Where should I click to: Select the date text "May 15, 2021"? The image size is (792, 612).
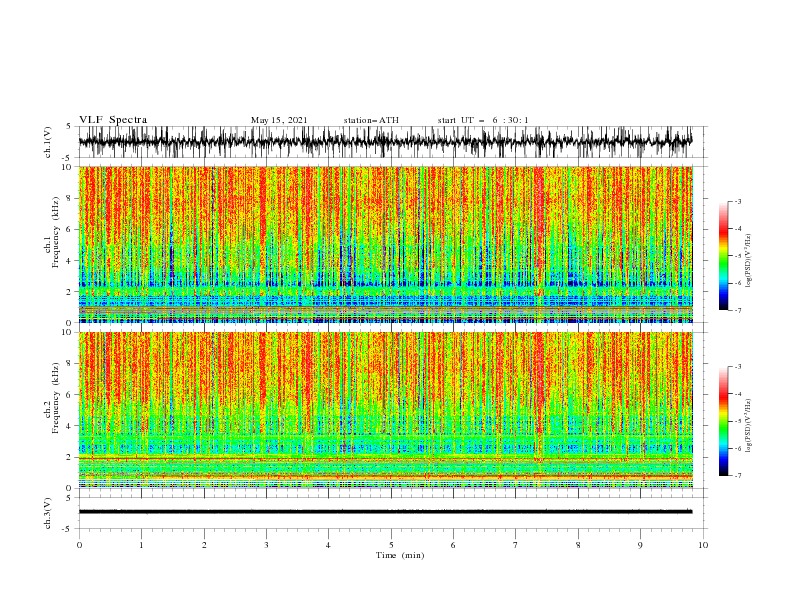279,120
